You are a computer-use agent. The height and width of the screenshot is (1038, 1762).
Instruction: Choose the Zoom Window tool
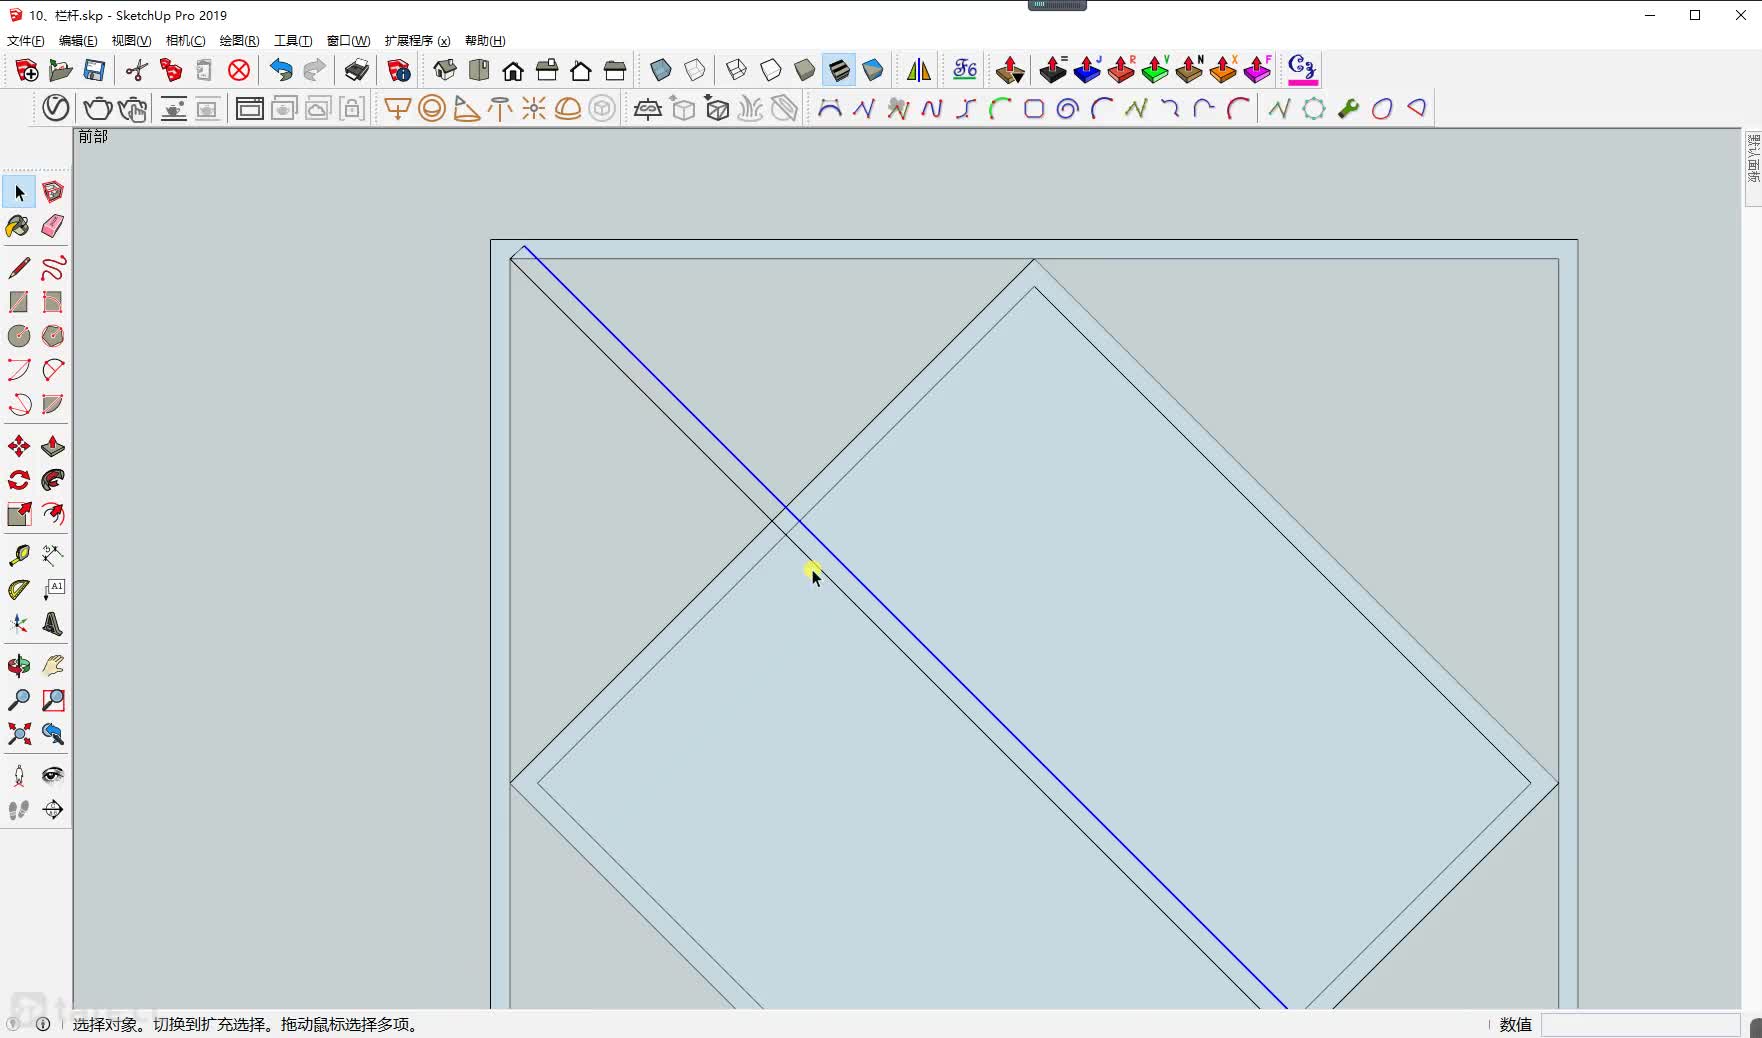coord(53,700)
